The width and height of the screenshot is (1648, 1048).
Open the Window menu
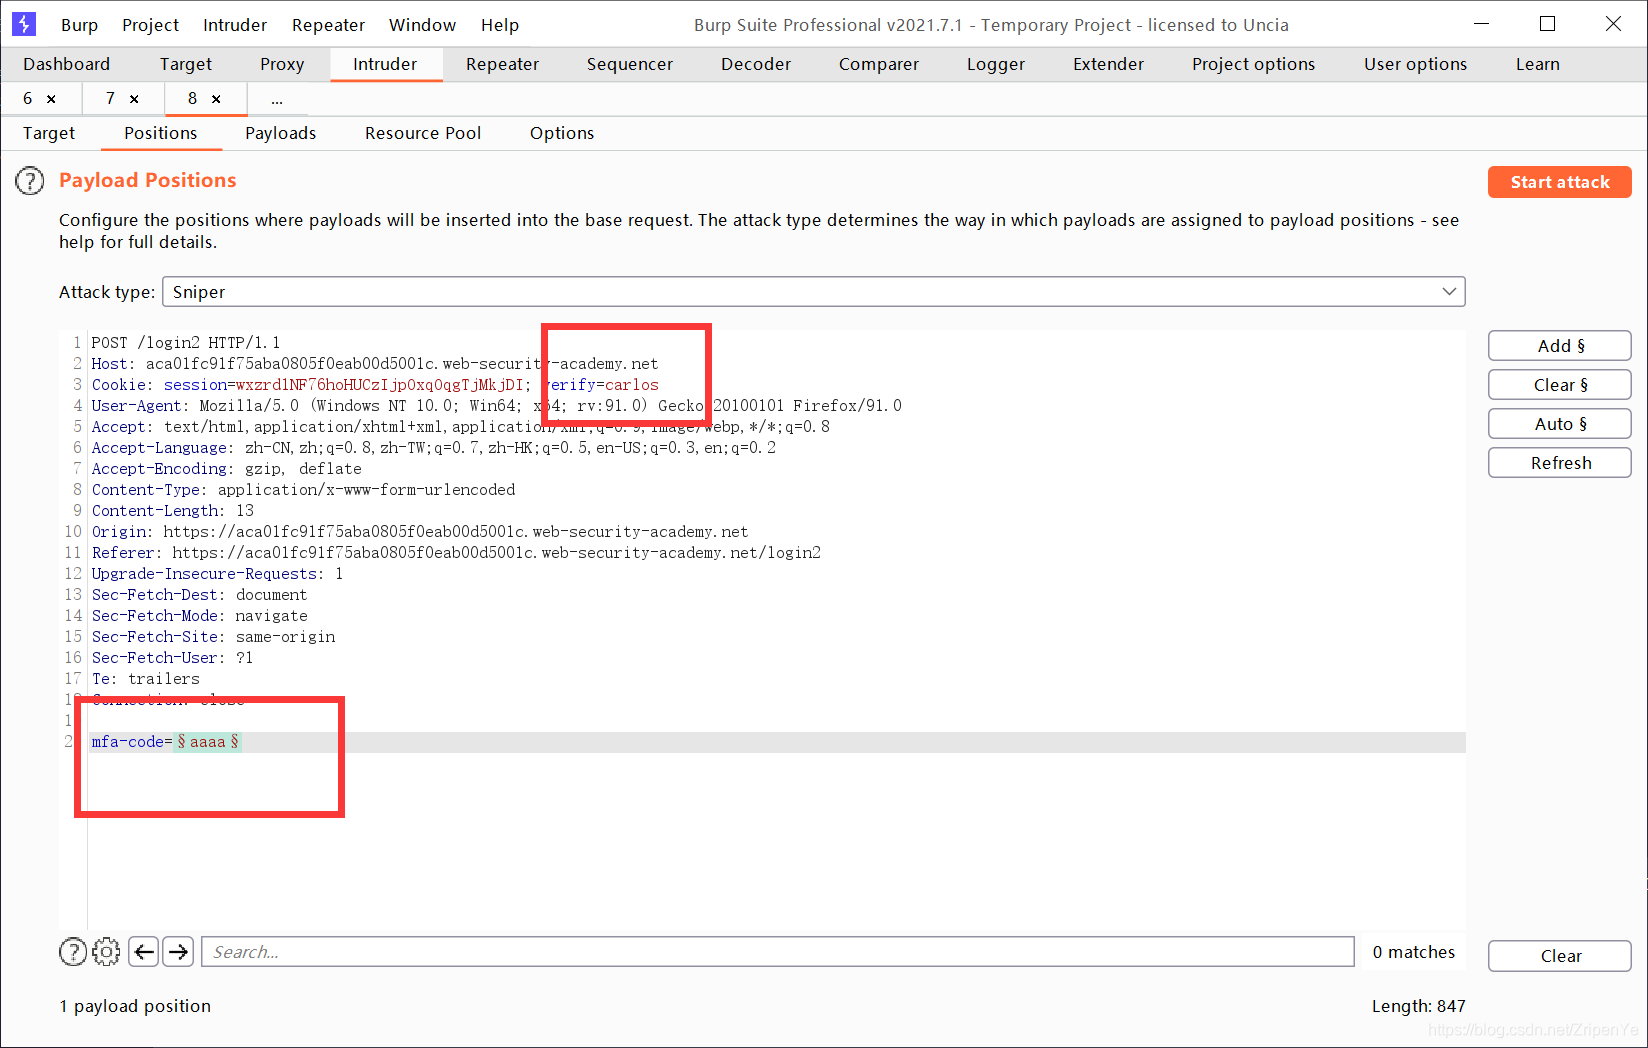(x=422, y=25)
